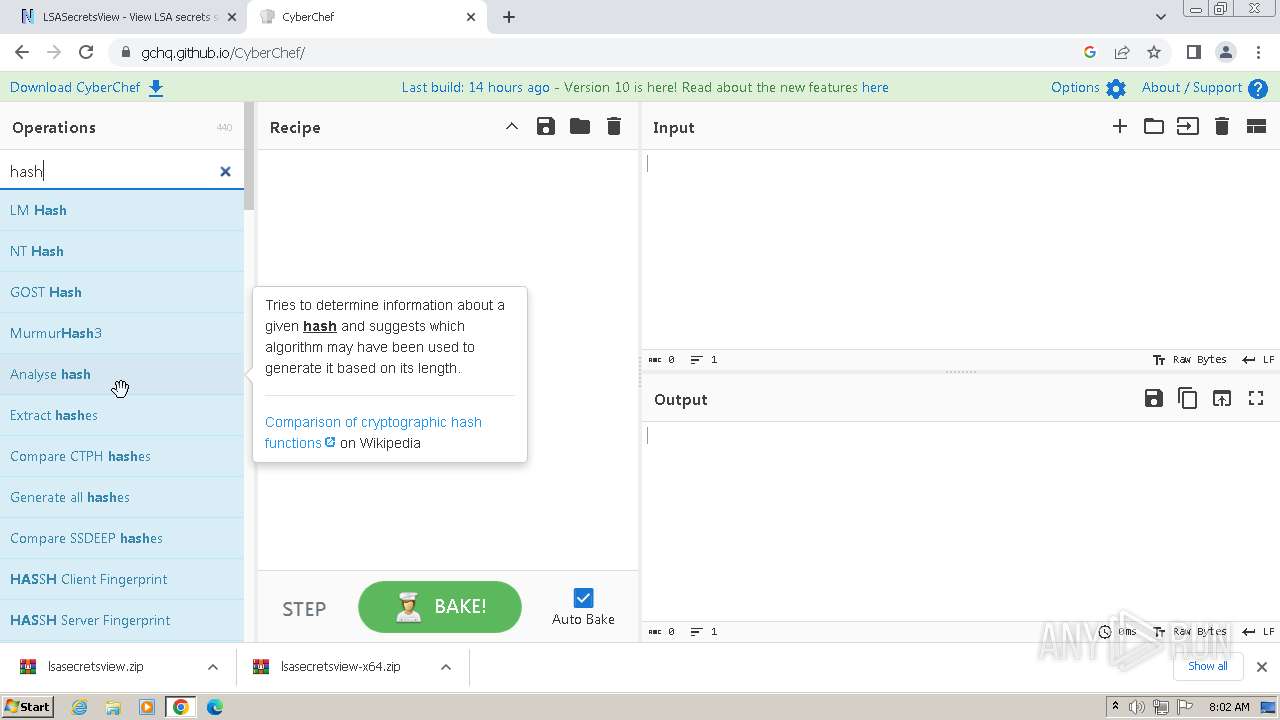The height and width of the screenshot is (720, 1280).
Task: Select HASSH Client Fingerprint operation
Action: coord(122,579)
